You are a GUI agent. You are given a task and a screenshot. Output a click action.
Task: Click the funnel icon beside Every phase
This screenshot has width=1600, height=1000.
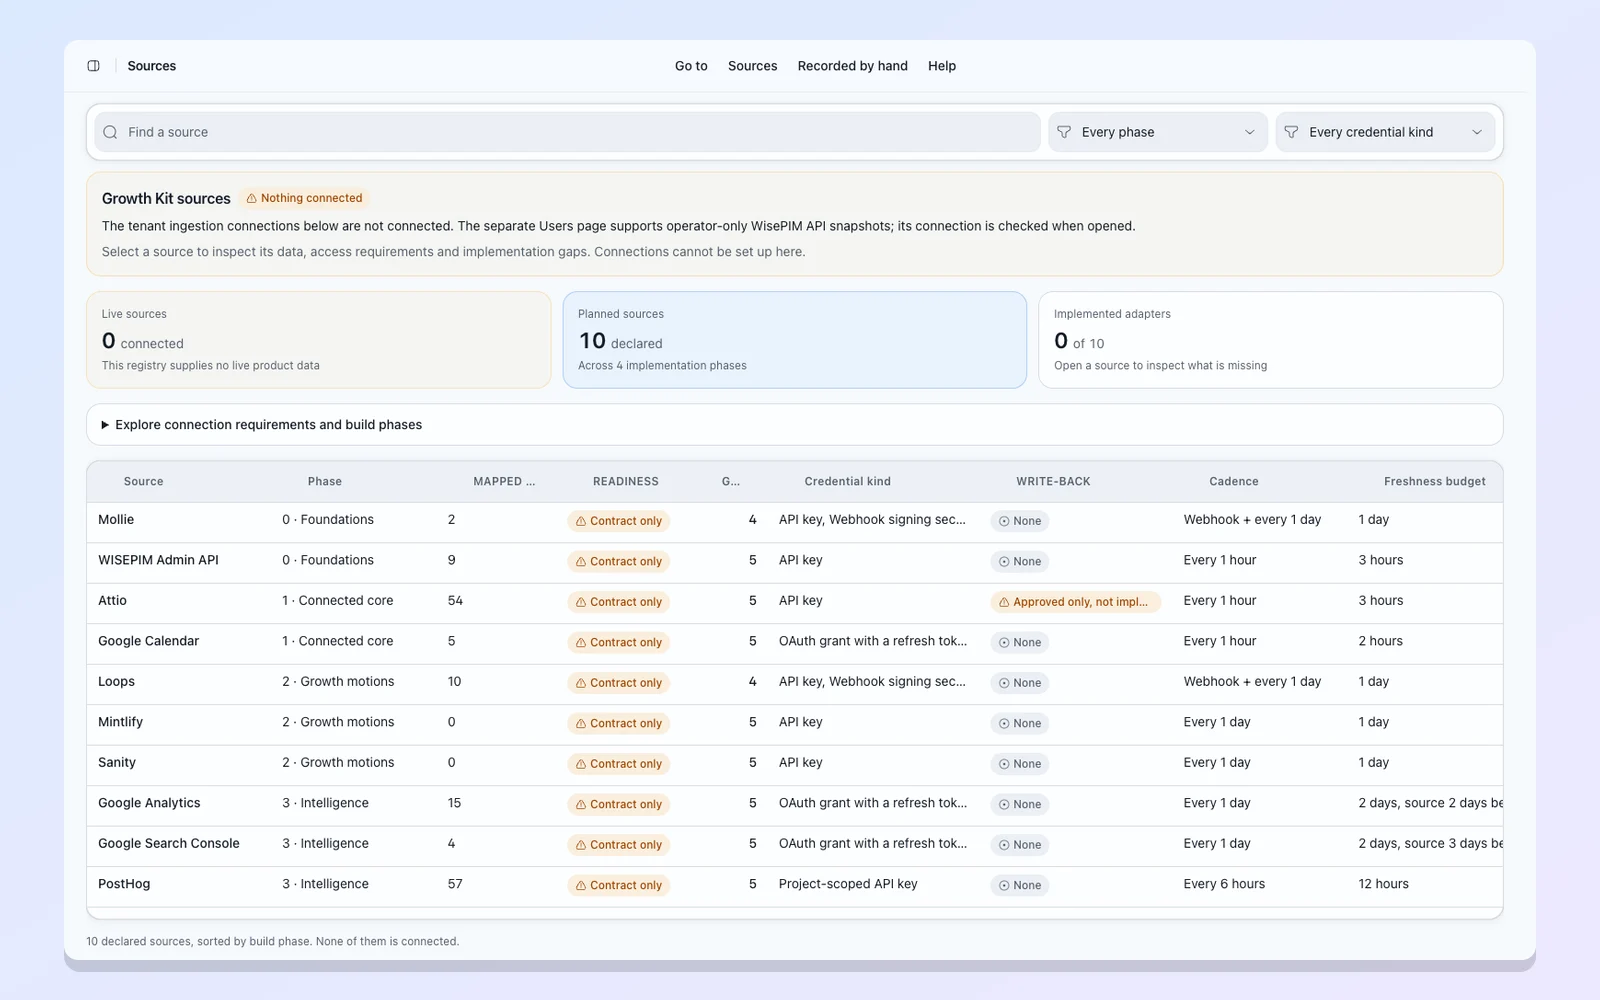1064,132
